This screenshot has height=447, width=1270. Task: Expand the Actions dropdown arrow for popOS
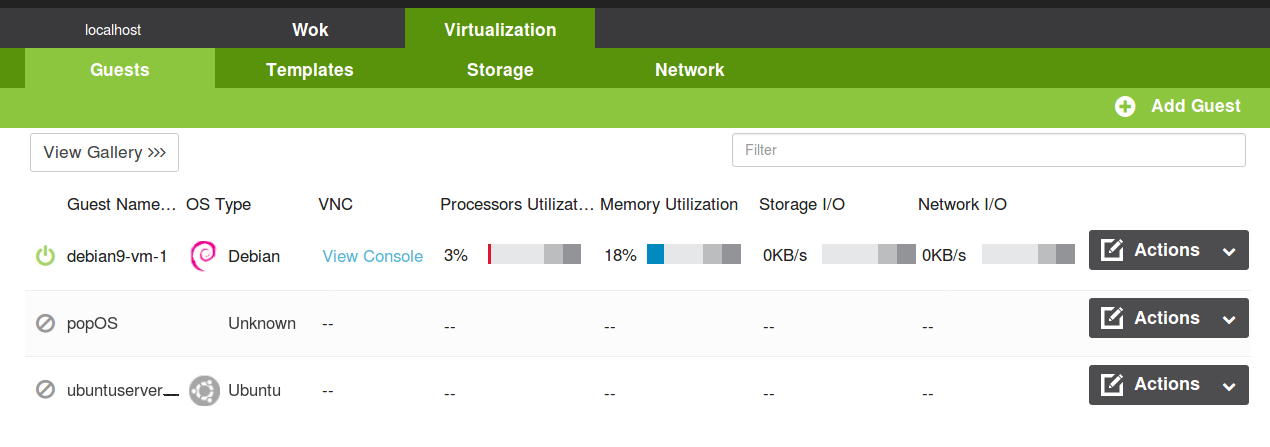pos(1229,320)
